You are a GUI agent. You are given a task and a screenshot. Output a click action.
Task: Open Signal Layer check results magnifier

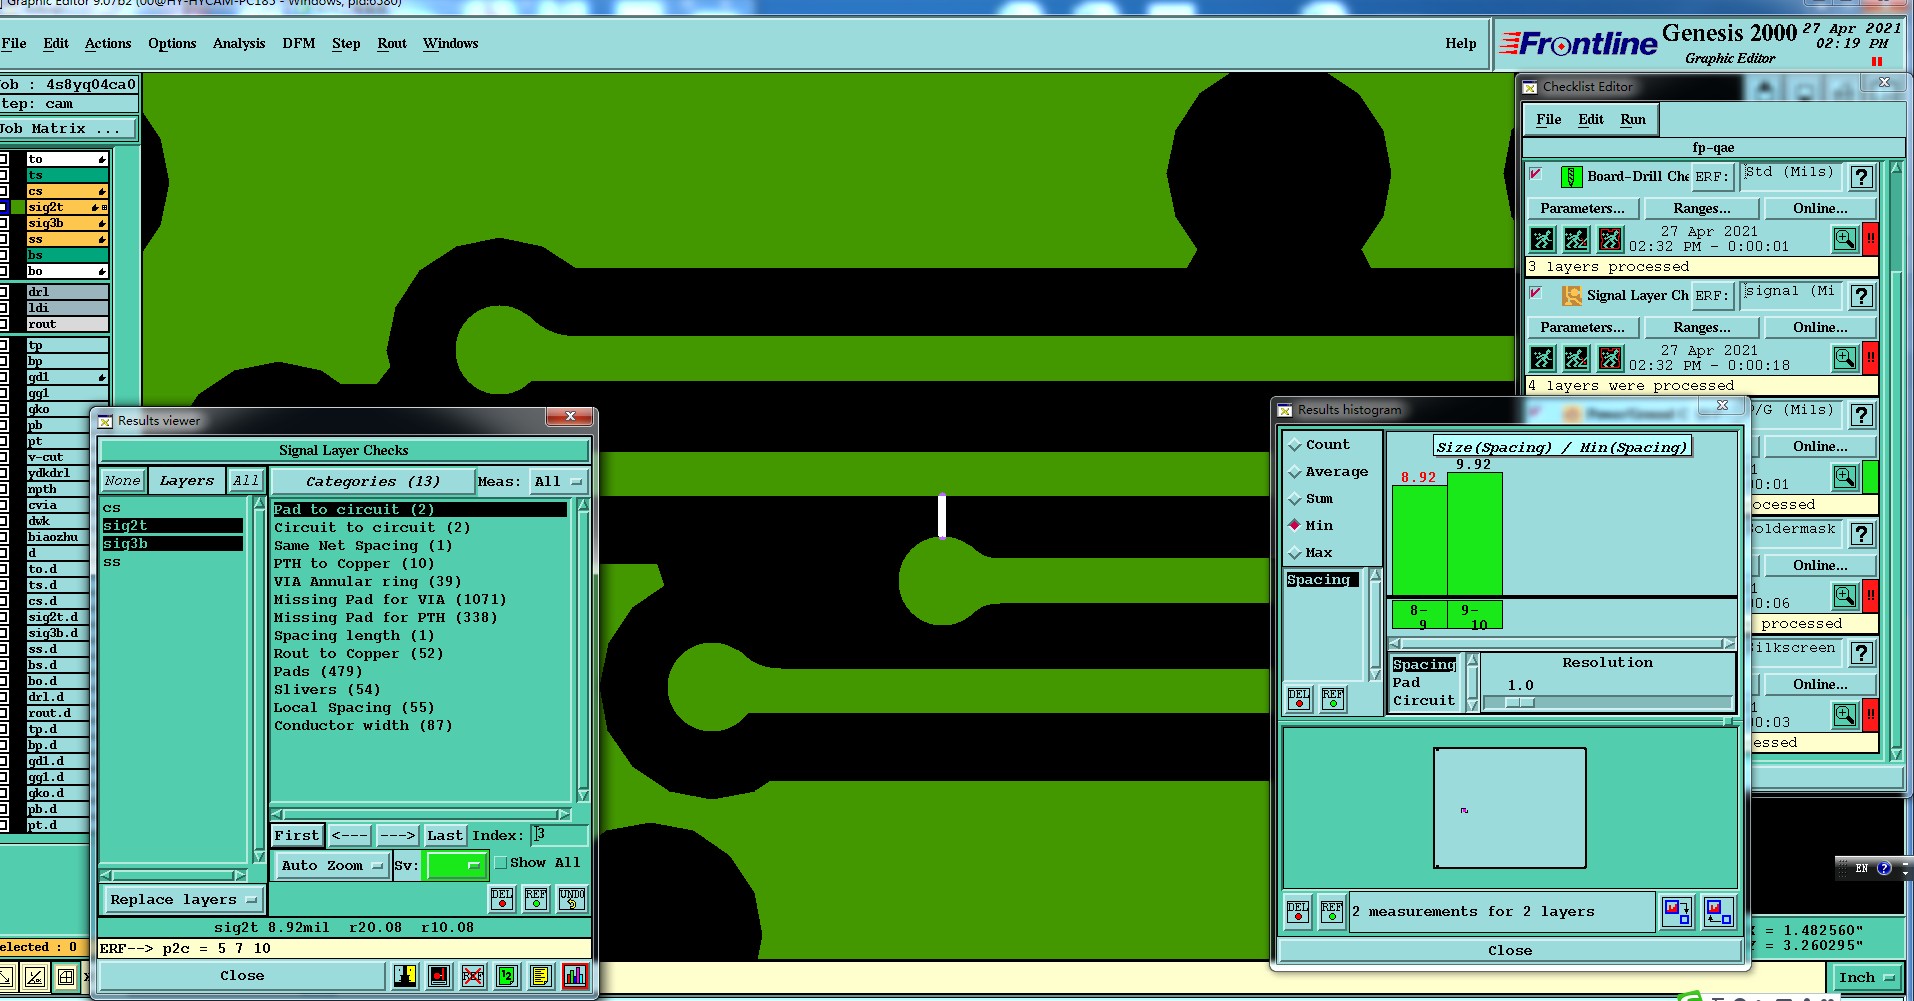tap(1845, 358)
